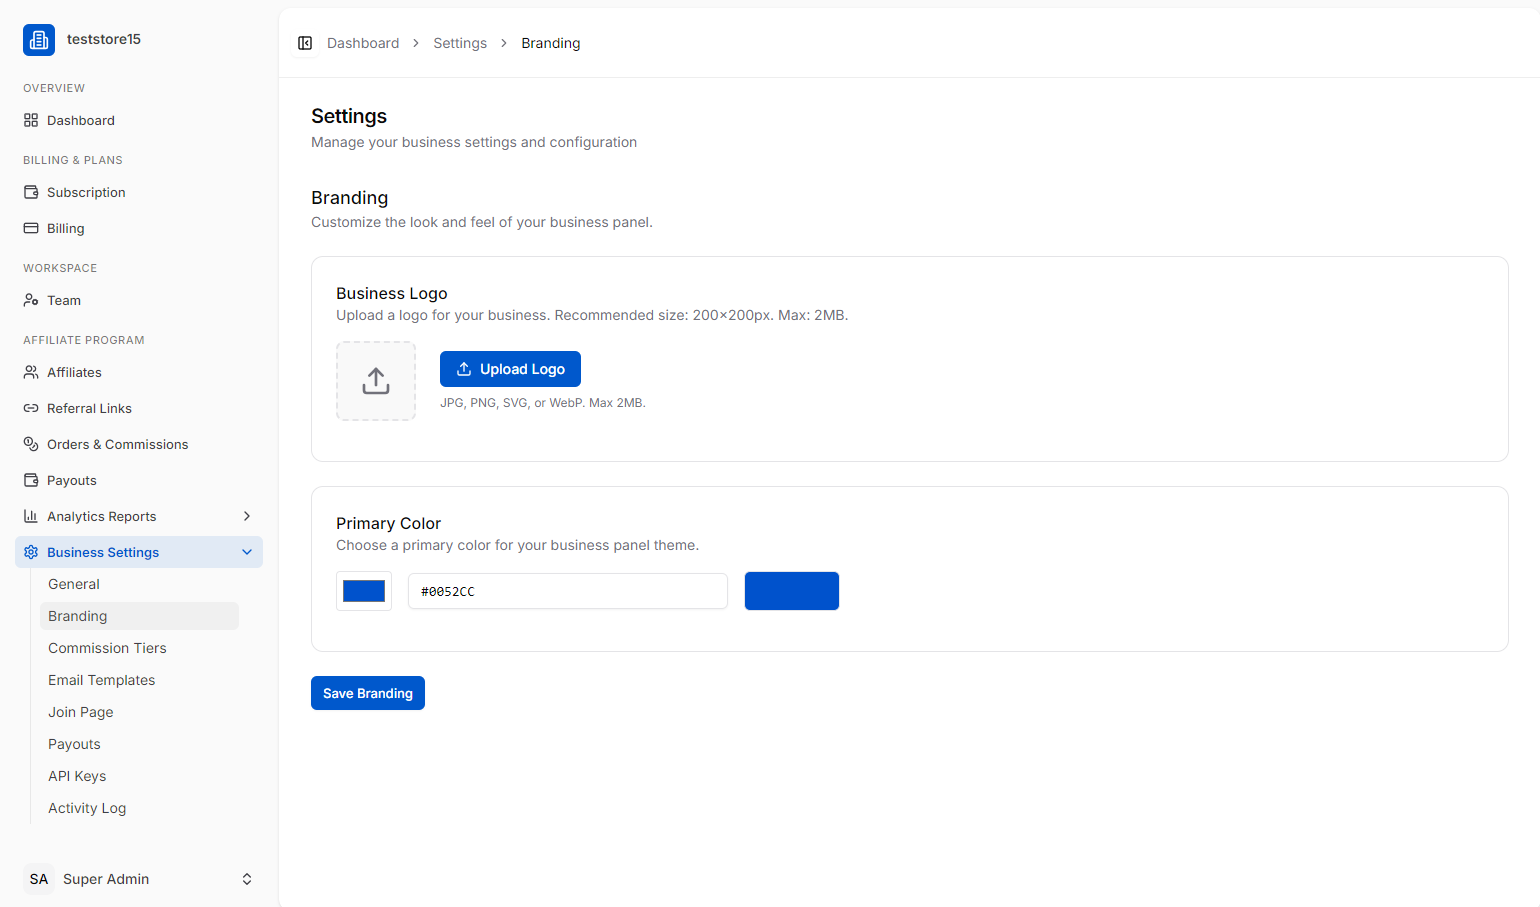Open Email Templates settings

pyautogui.click(x=139, y=680)
